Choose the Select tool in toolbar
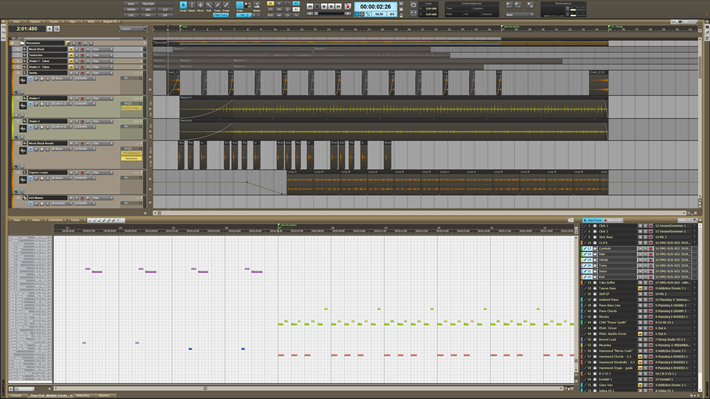 point(192,6)
